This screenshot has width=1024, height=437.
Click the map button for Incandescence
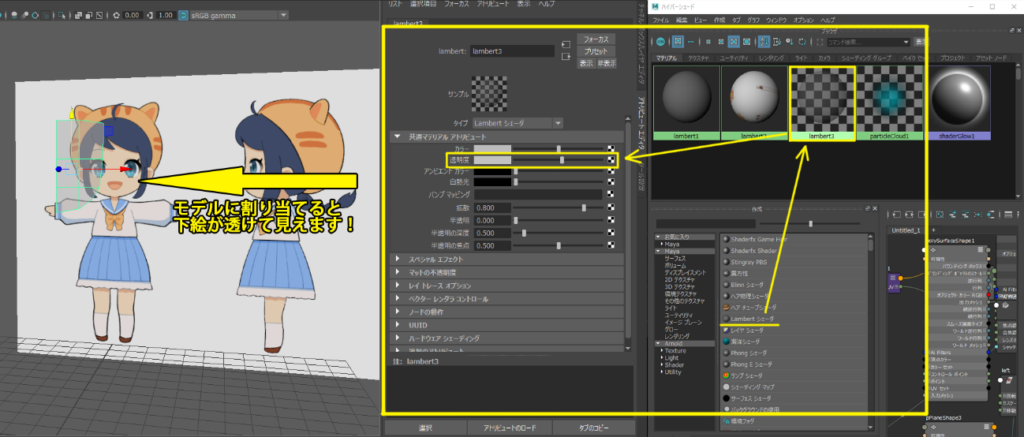click(611, 182)
